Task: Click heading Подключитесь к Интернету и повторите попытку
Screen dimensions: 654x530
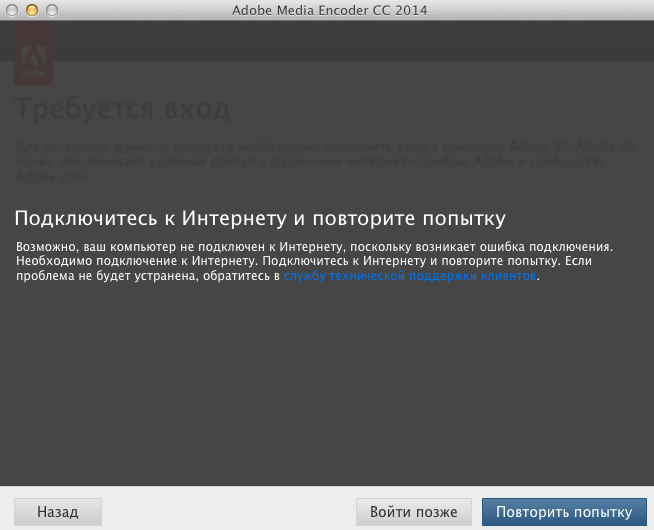Action: 260,218
